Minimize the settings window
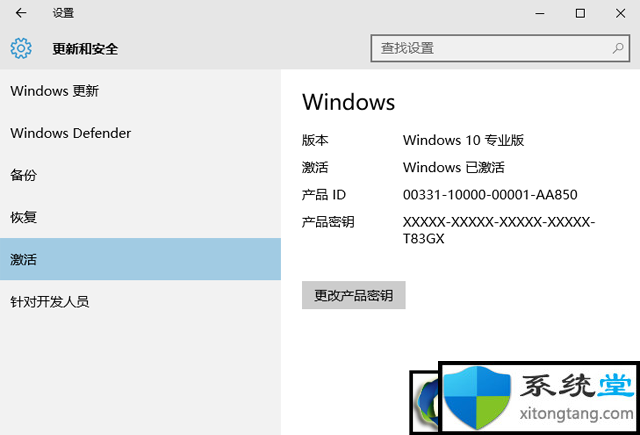 coord(540,13)
